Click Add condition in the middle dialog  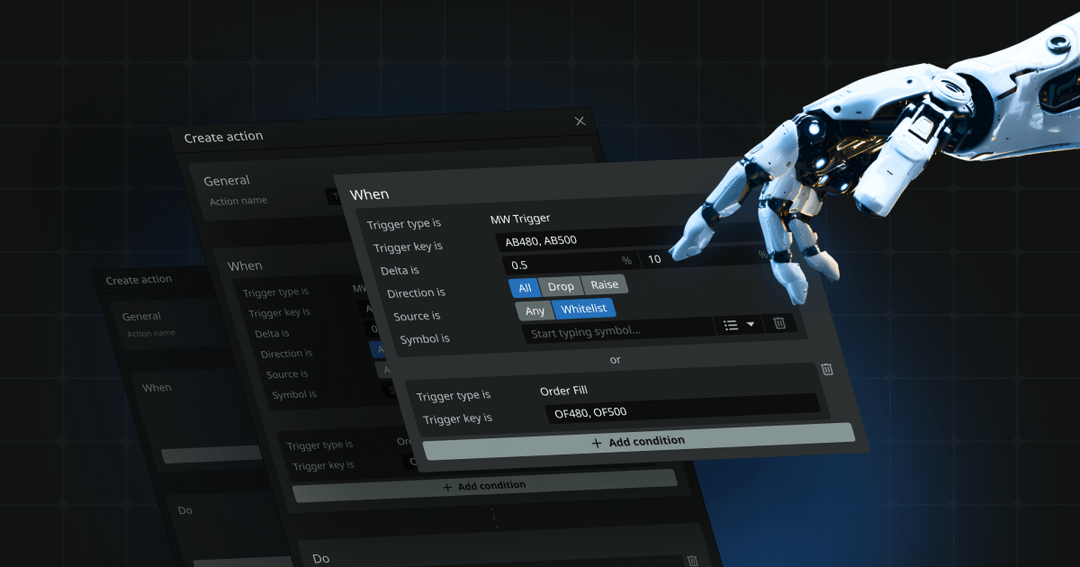(x=485, y=486)
